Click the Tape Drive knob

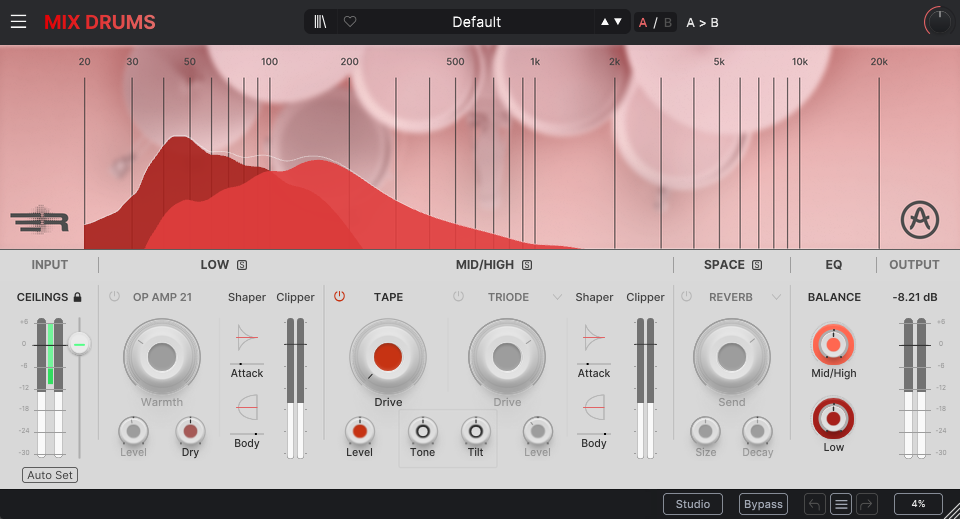click(x=388, y=357)
